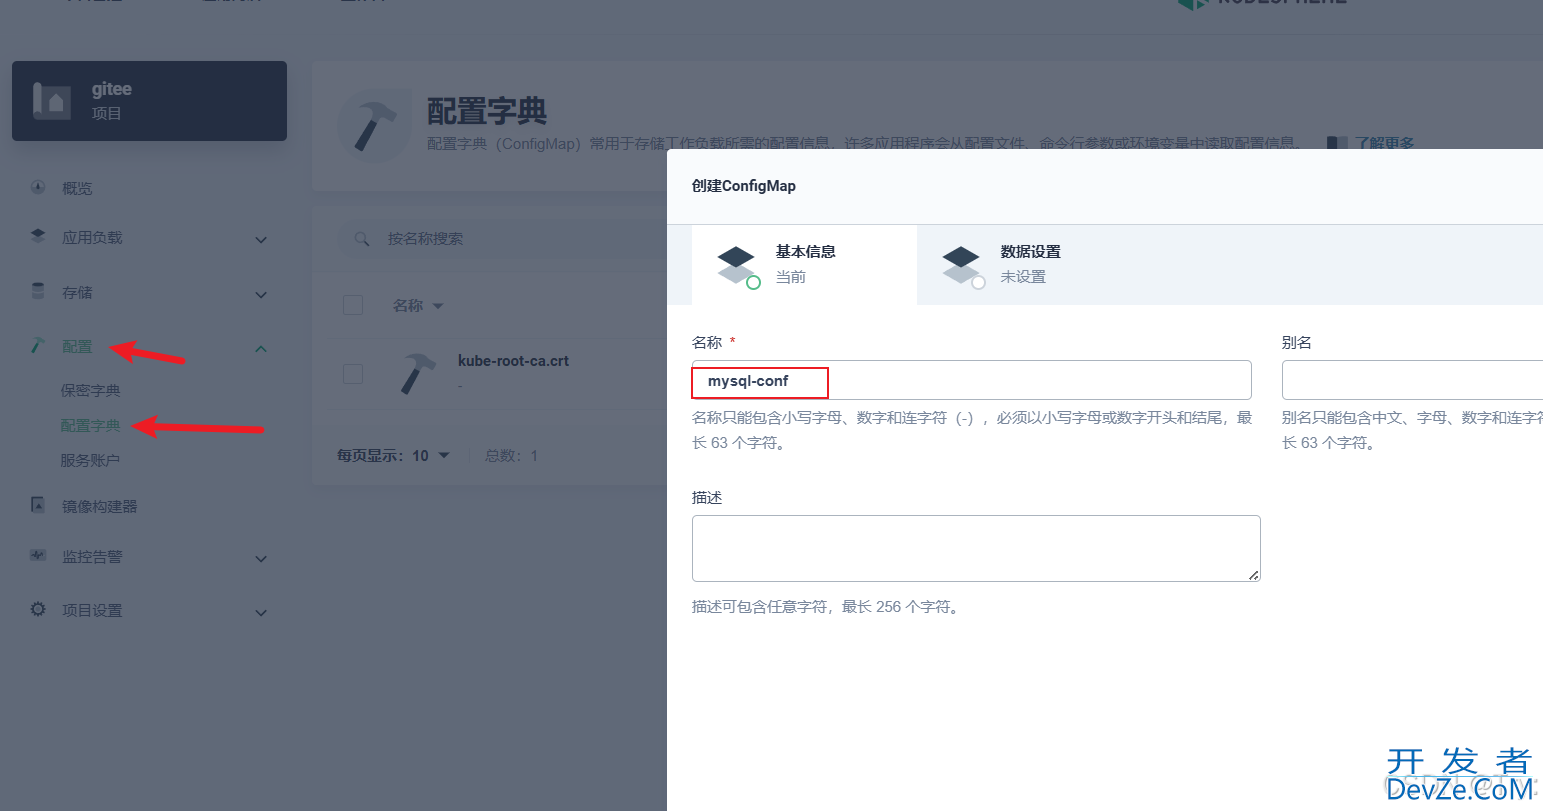
Task: Click the gitee project icon
Action: (52, 101)
